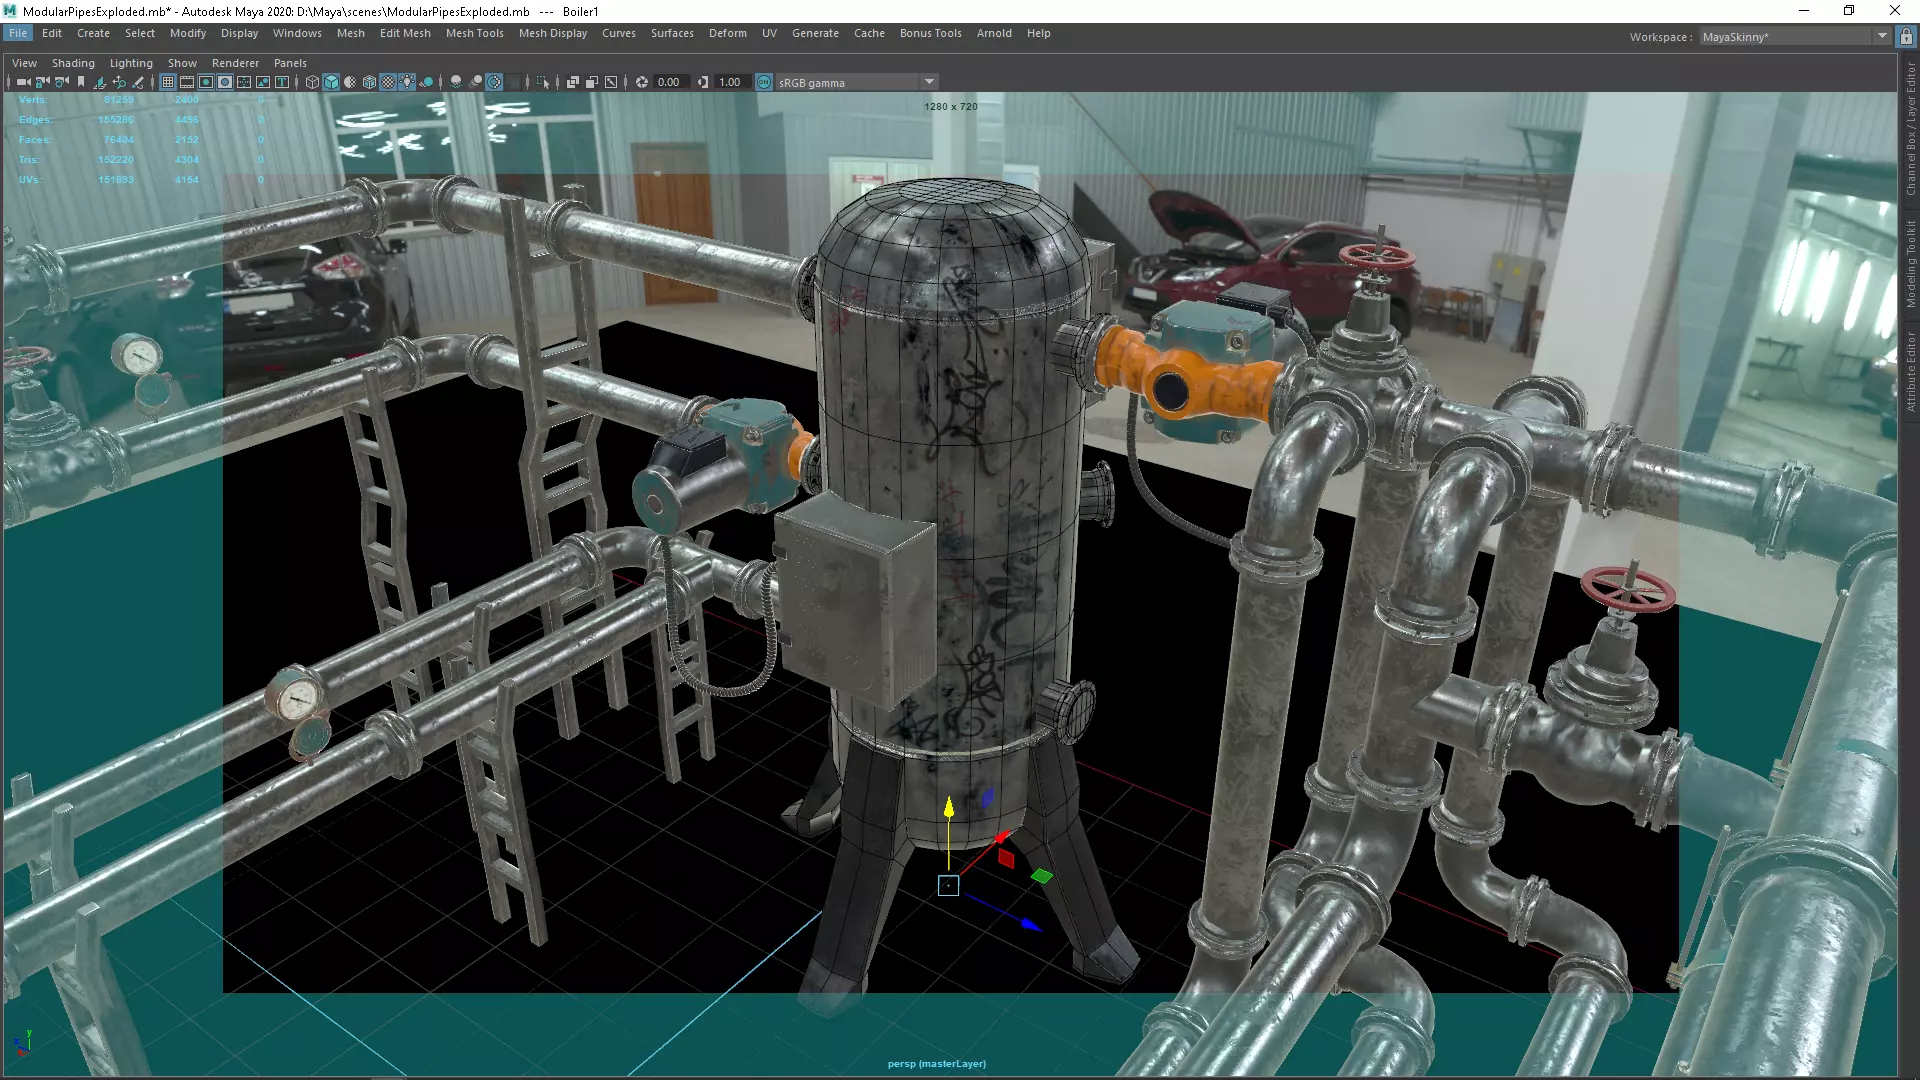
Task: Toggle the X-Ray display icon
Action: tap(573, 82)
